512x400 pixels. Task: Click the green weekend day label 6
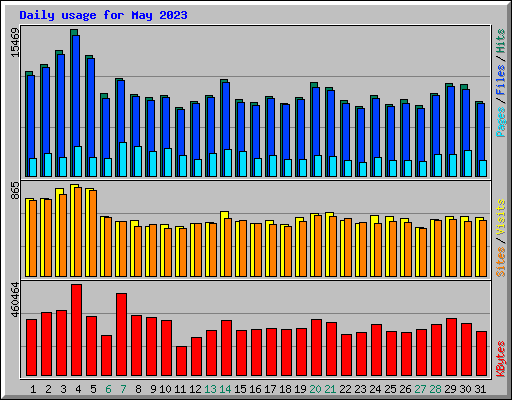pos(108,389)
